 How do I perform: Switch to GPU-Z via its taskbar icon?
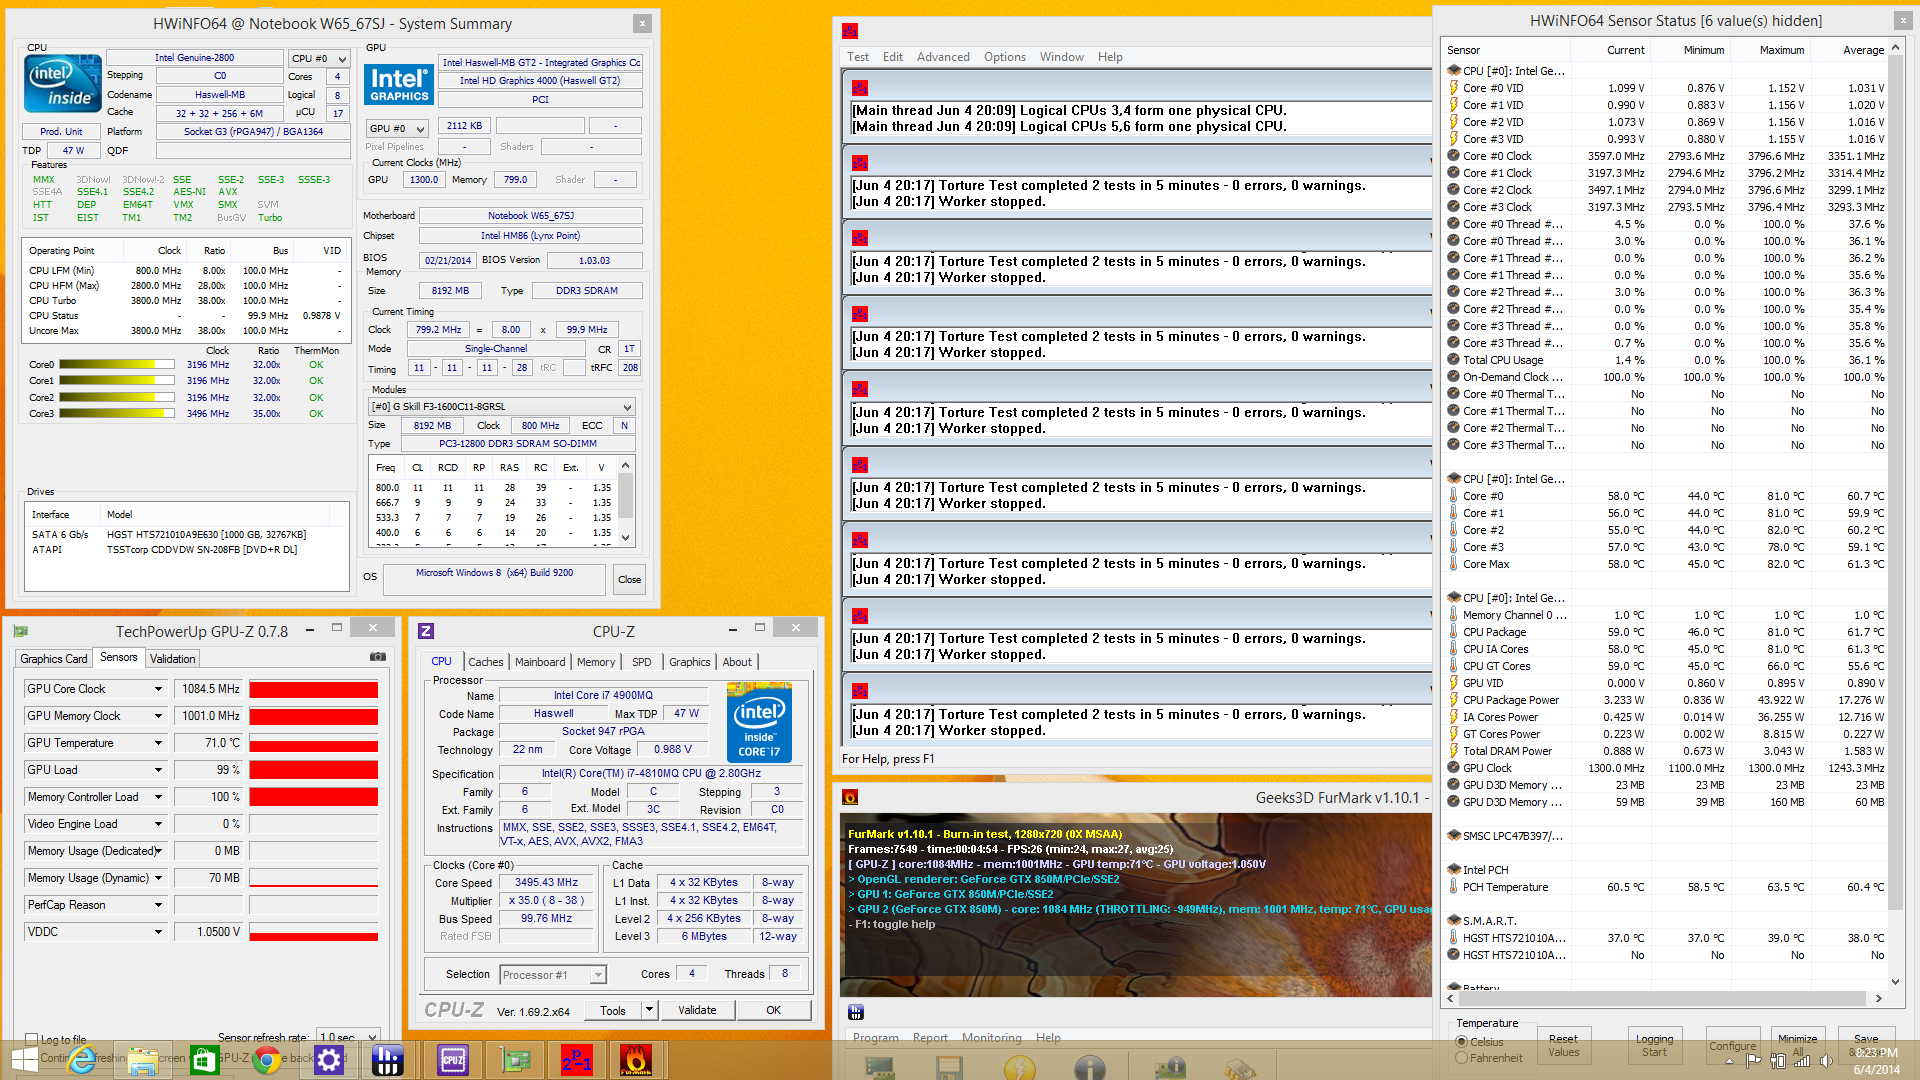tap(515, 1059)
